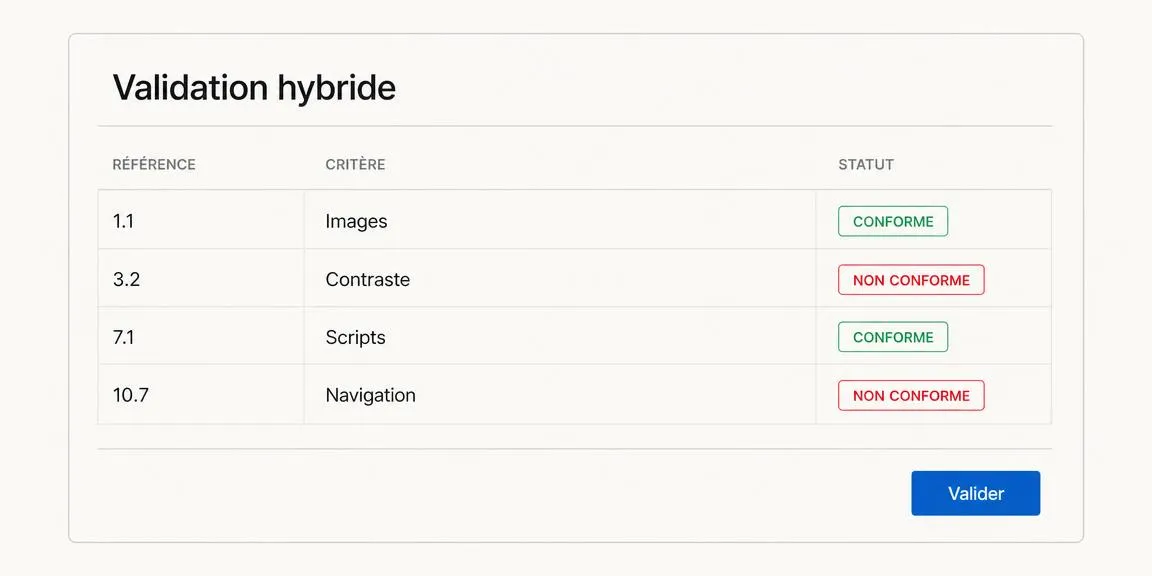This screenshot has width=1152, height=576.
Task: Open the Scripts criterion
Action: (356, 337)
